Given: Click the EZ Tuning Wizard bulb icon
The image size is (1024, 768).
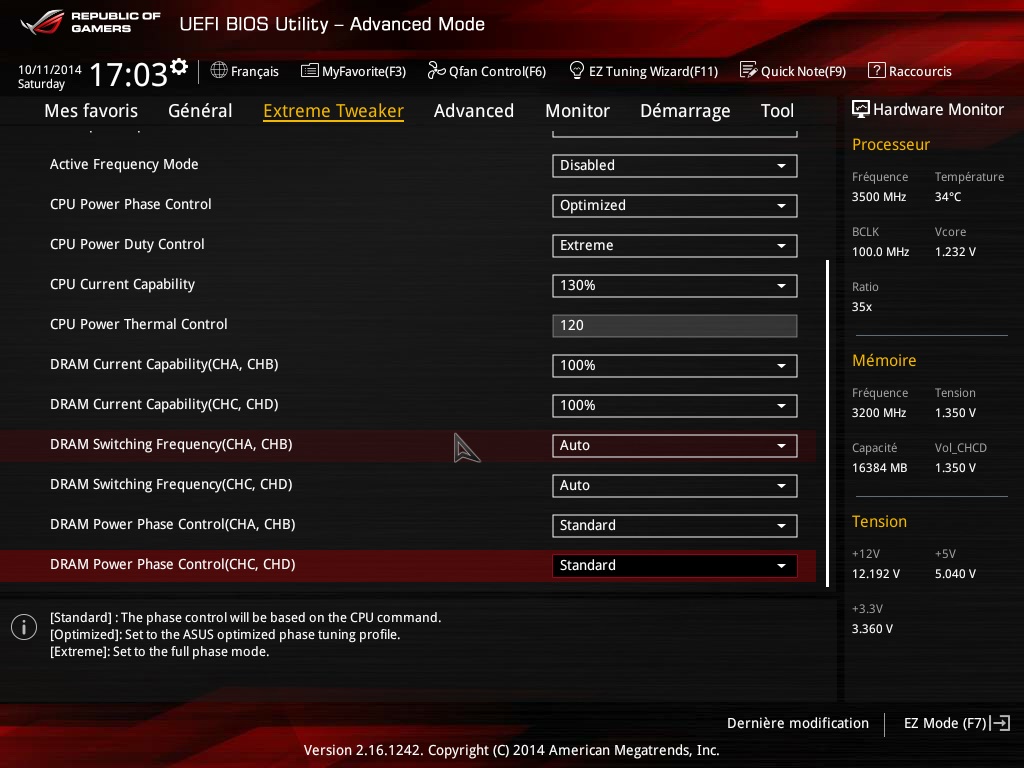Looking at the screenshot, I should (576, 71).
